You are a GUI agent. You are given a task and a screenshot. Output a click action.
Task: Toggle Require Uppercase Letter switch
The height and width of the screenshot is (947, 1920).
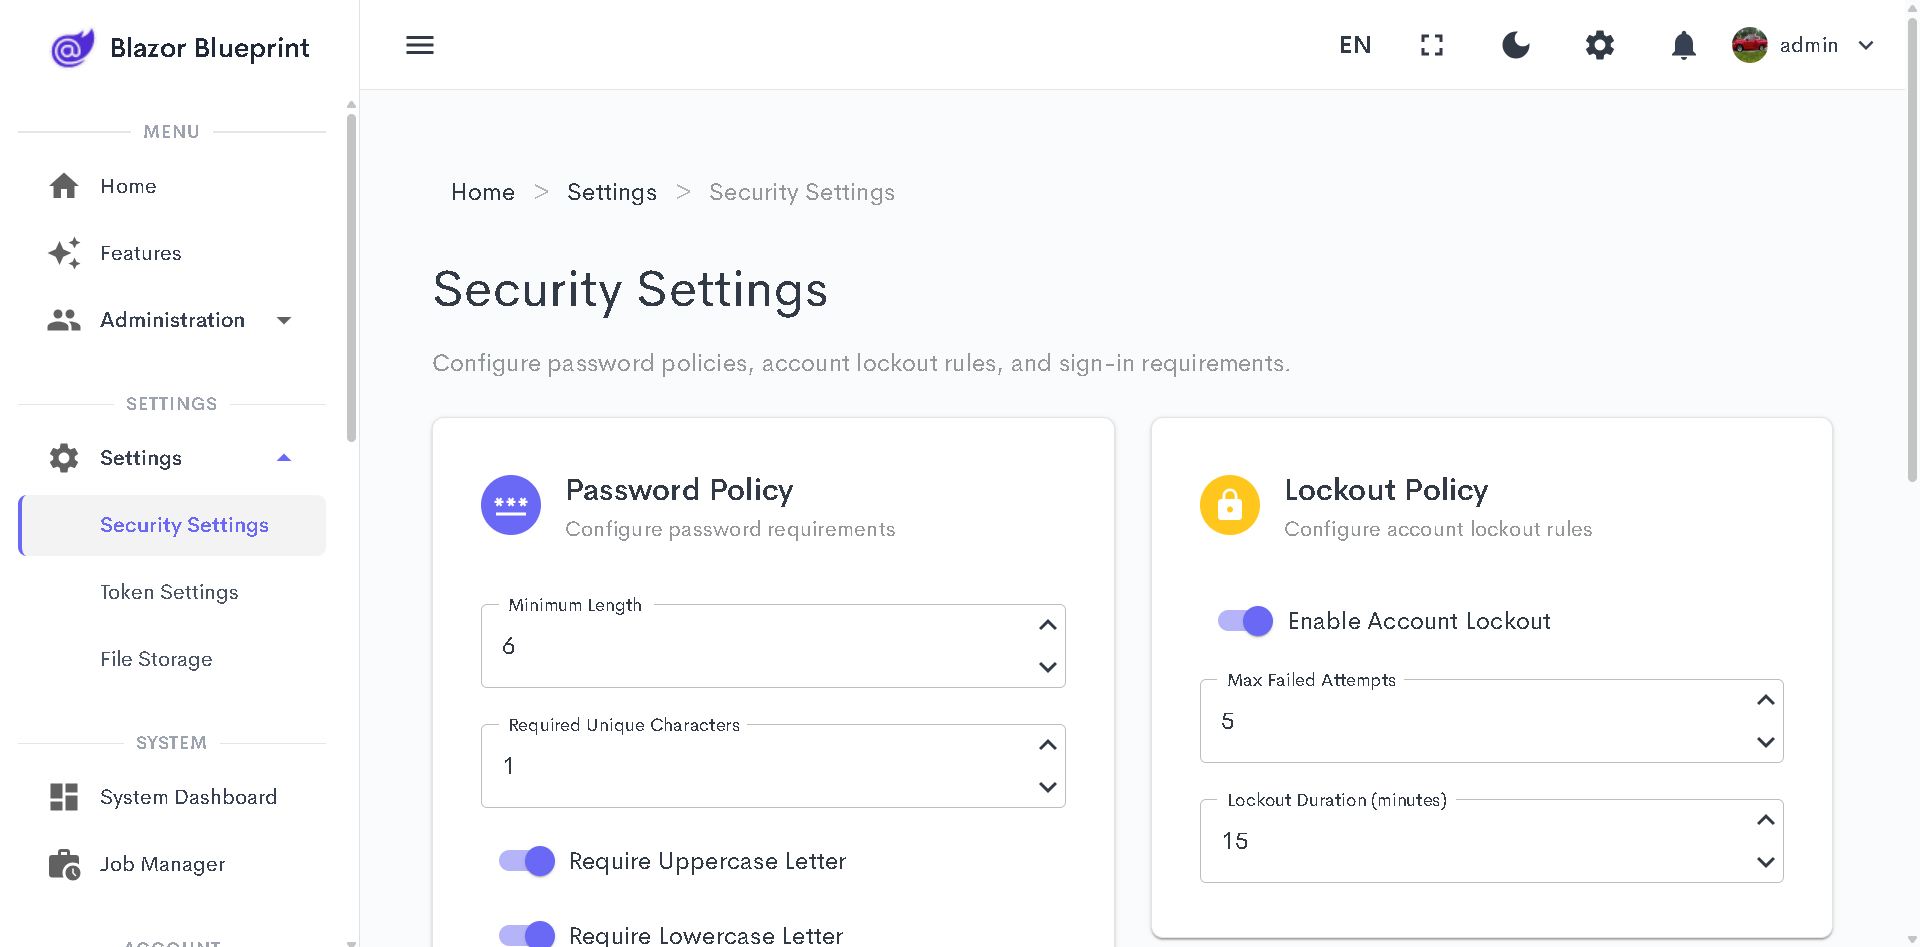coord(527,861)
